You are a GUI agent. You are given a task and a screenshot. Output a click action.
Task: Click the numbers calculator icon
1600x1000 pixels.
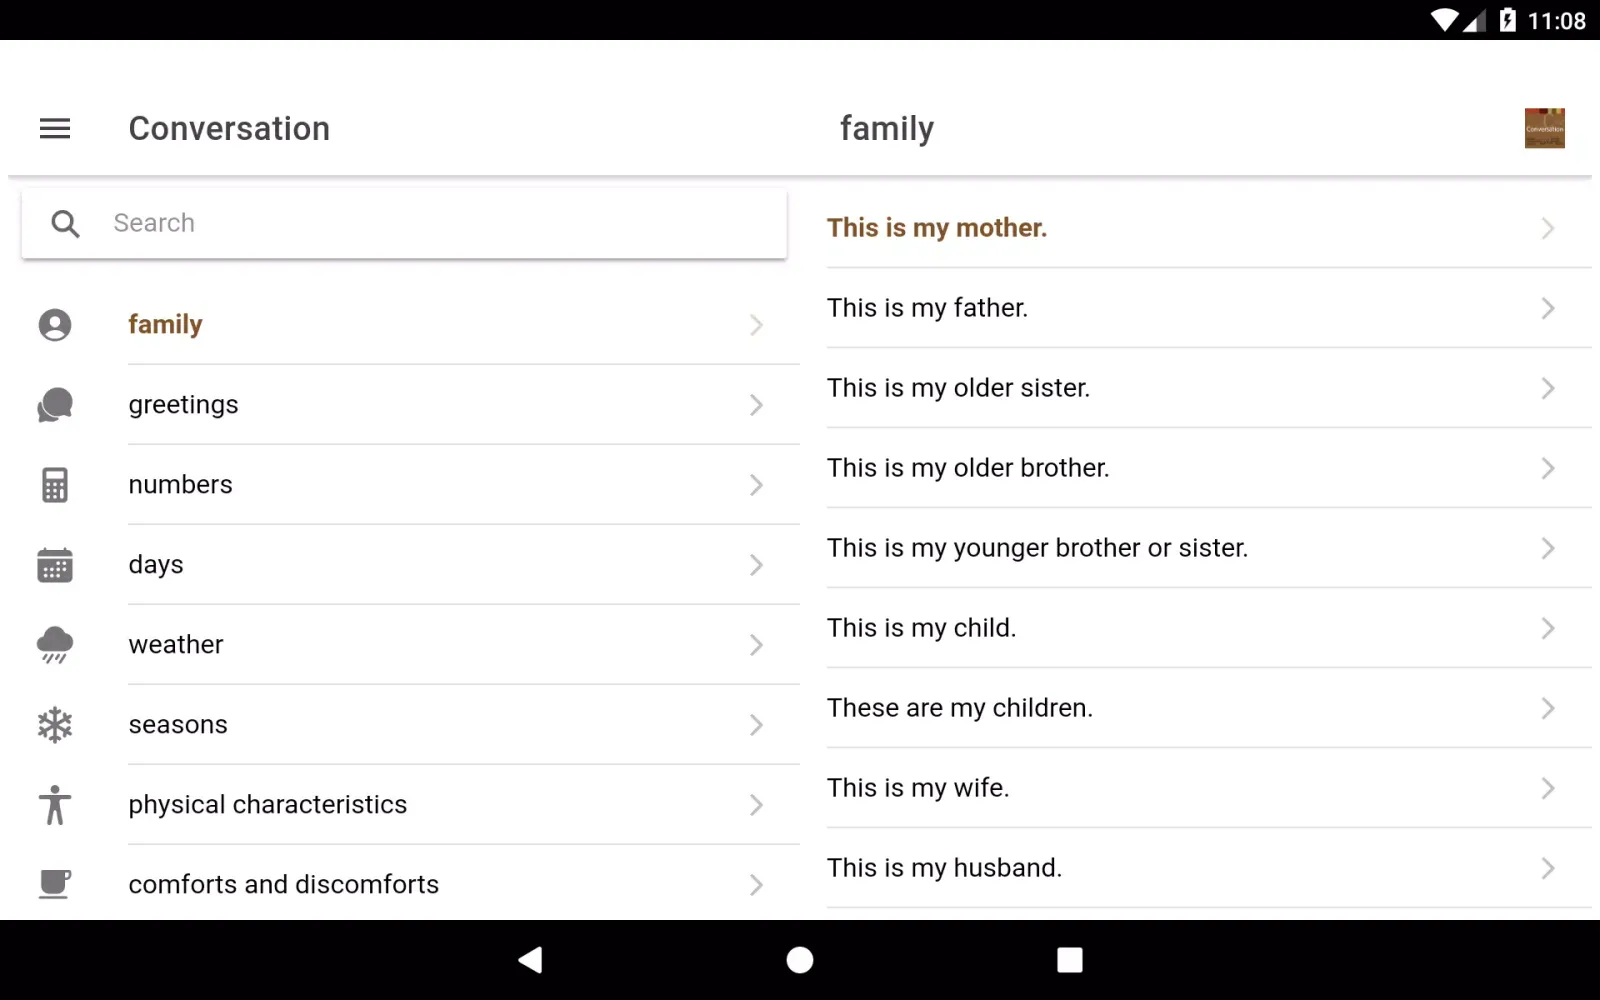[55, 485]
